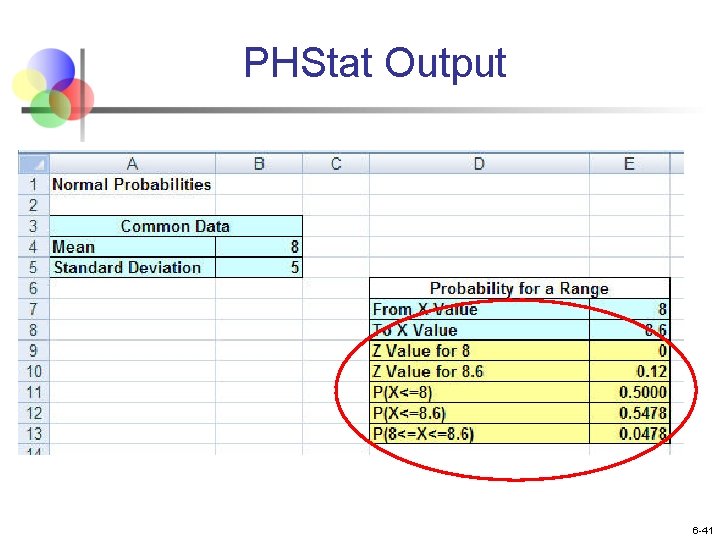The height and width of the screenshot is (540, 720).
Task: Click the 'Probability for a Range' header
Action: 520,289
